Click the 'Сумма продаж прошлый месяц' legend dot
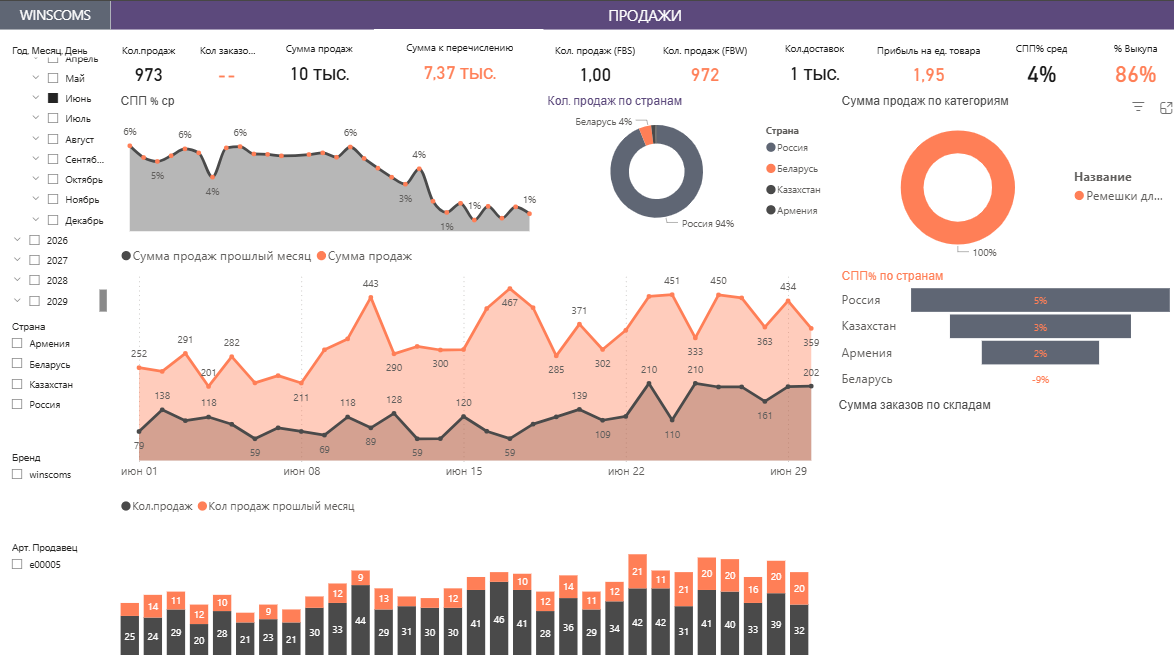 click(126, 256)
